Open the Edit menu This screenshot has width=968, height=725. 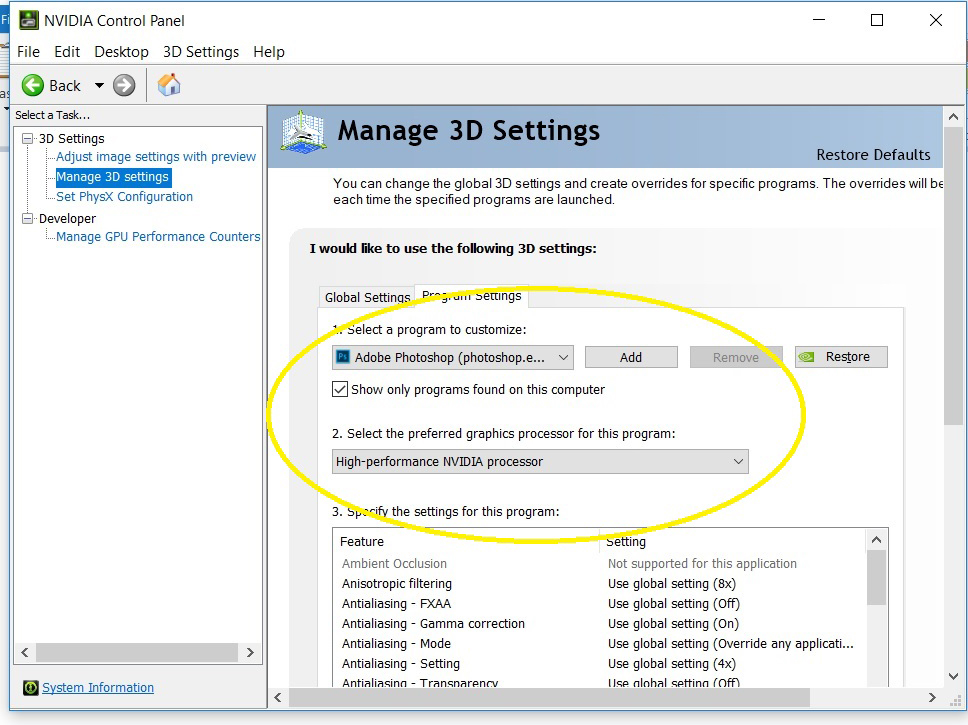pyautogui.click(x=67, y=52)
